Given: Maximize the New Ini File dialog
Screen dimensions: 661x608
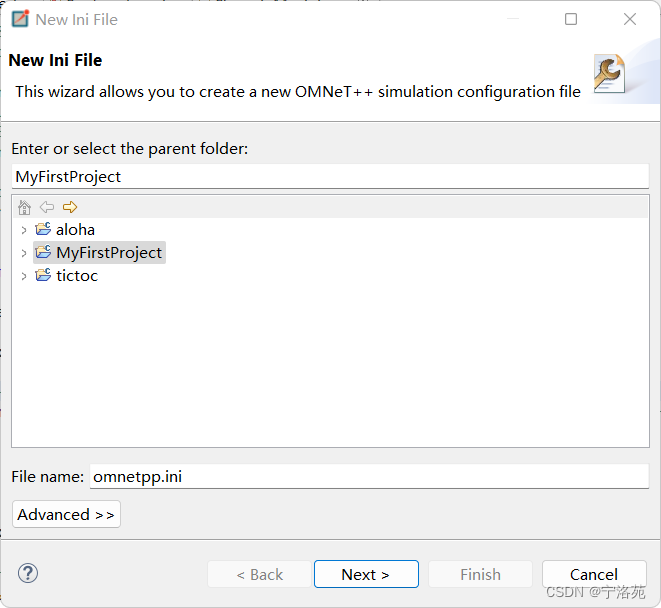Looking at the screenshot, I should pos(571,19).
